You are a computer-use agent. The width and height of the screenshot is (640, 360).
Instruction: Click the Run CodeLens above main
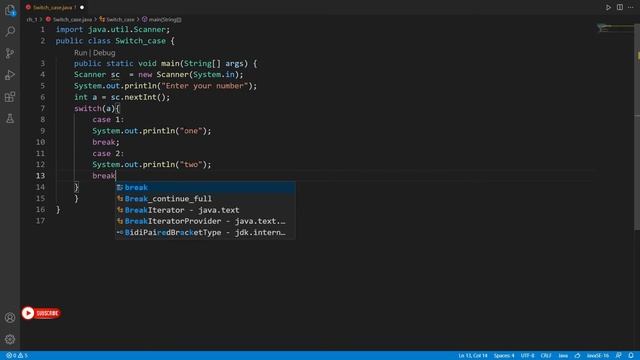(80, 53)
